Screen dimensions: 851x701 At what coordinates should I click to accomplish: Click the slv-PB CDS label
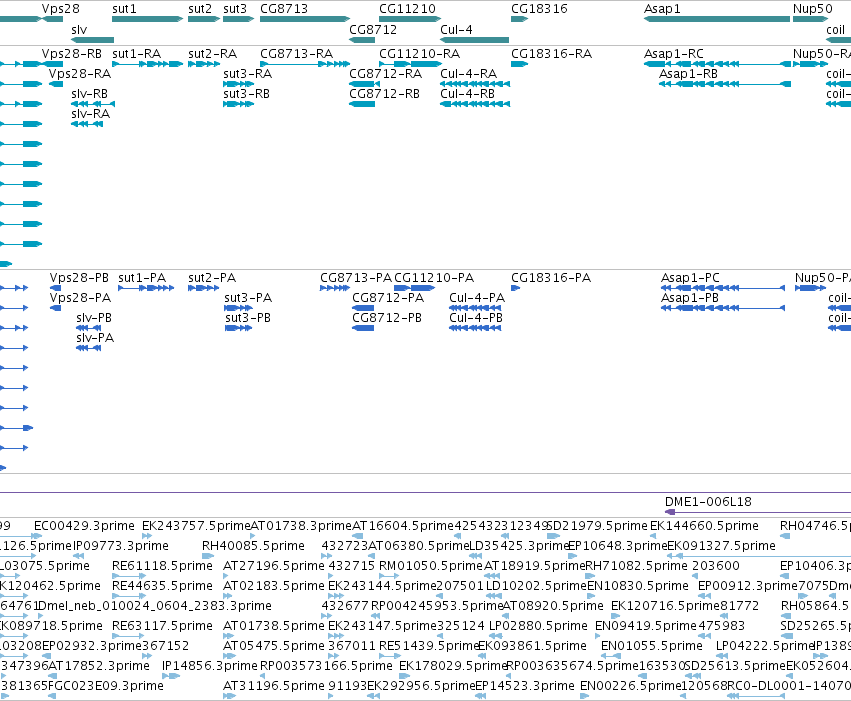[x=93, y=318]
